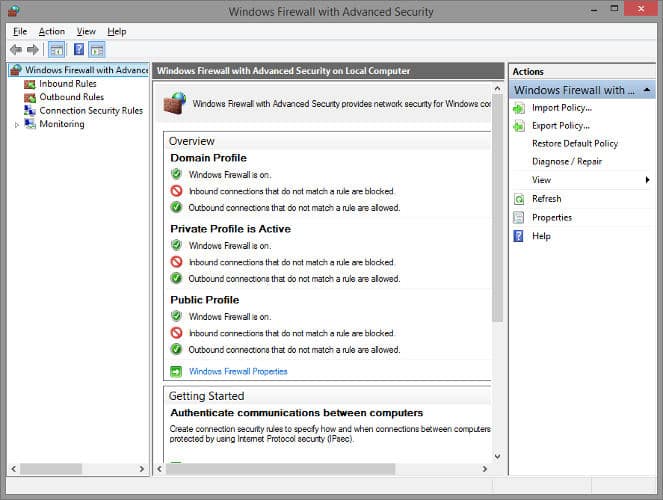Click Refresh in the Actions pane
This screenshot has width=663, height=500.
click(546, 199)
